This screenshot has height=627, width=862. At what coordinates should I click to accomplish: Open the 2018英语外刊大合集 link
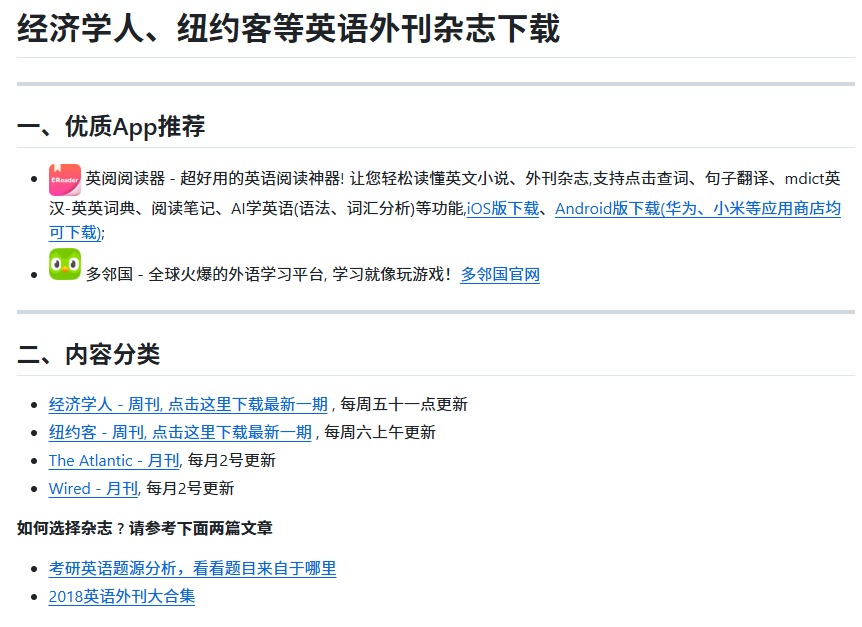click(x=122, y=596)
